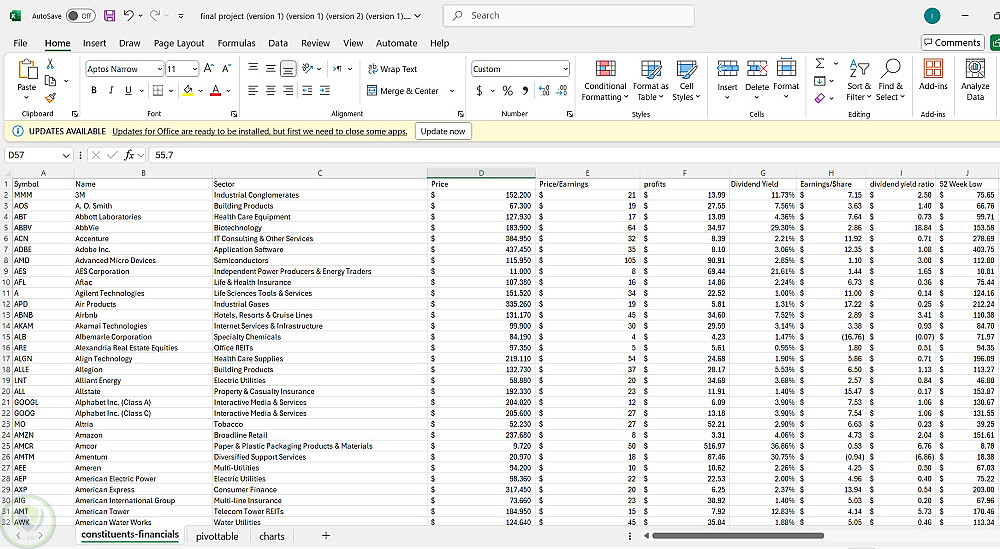Click the Update now button
The height and width of the screenshot is (549, 1000).
pyautogui.click(x=442, y=132)
